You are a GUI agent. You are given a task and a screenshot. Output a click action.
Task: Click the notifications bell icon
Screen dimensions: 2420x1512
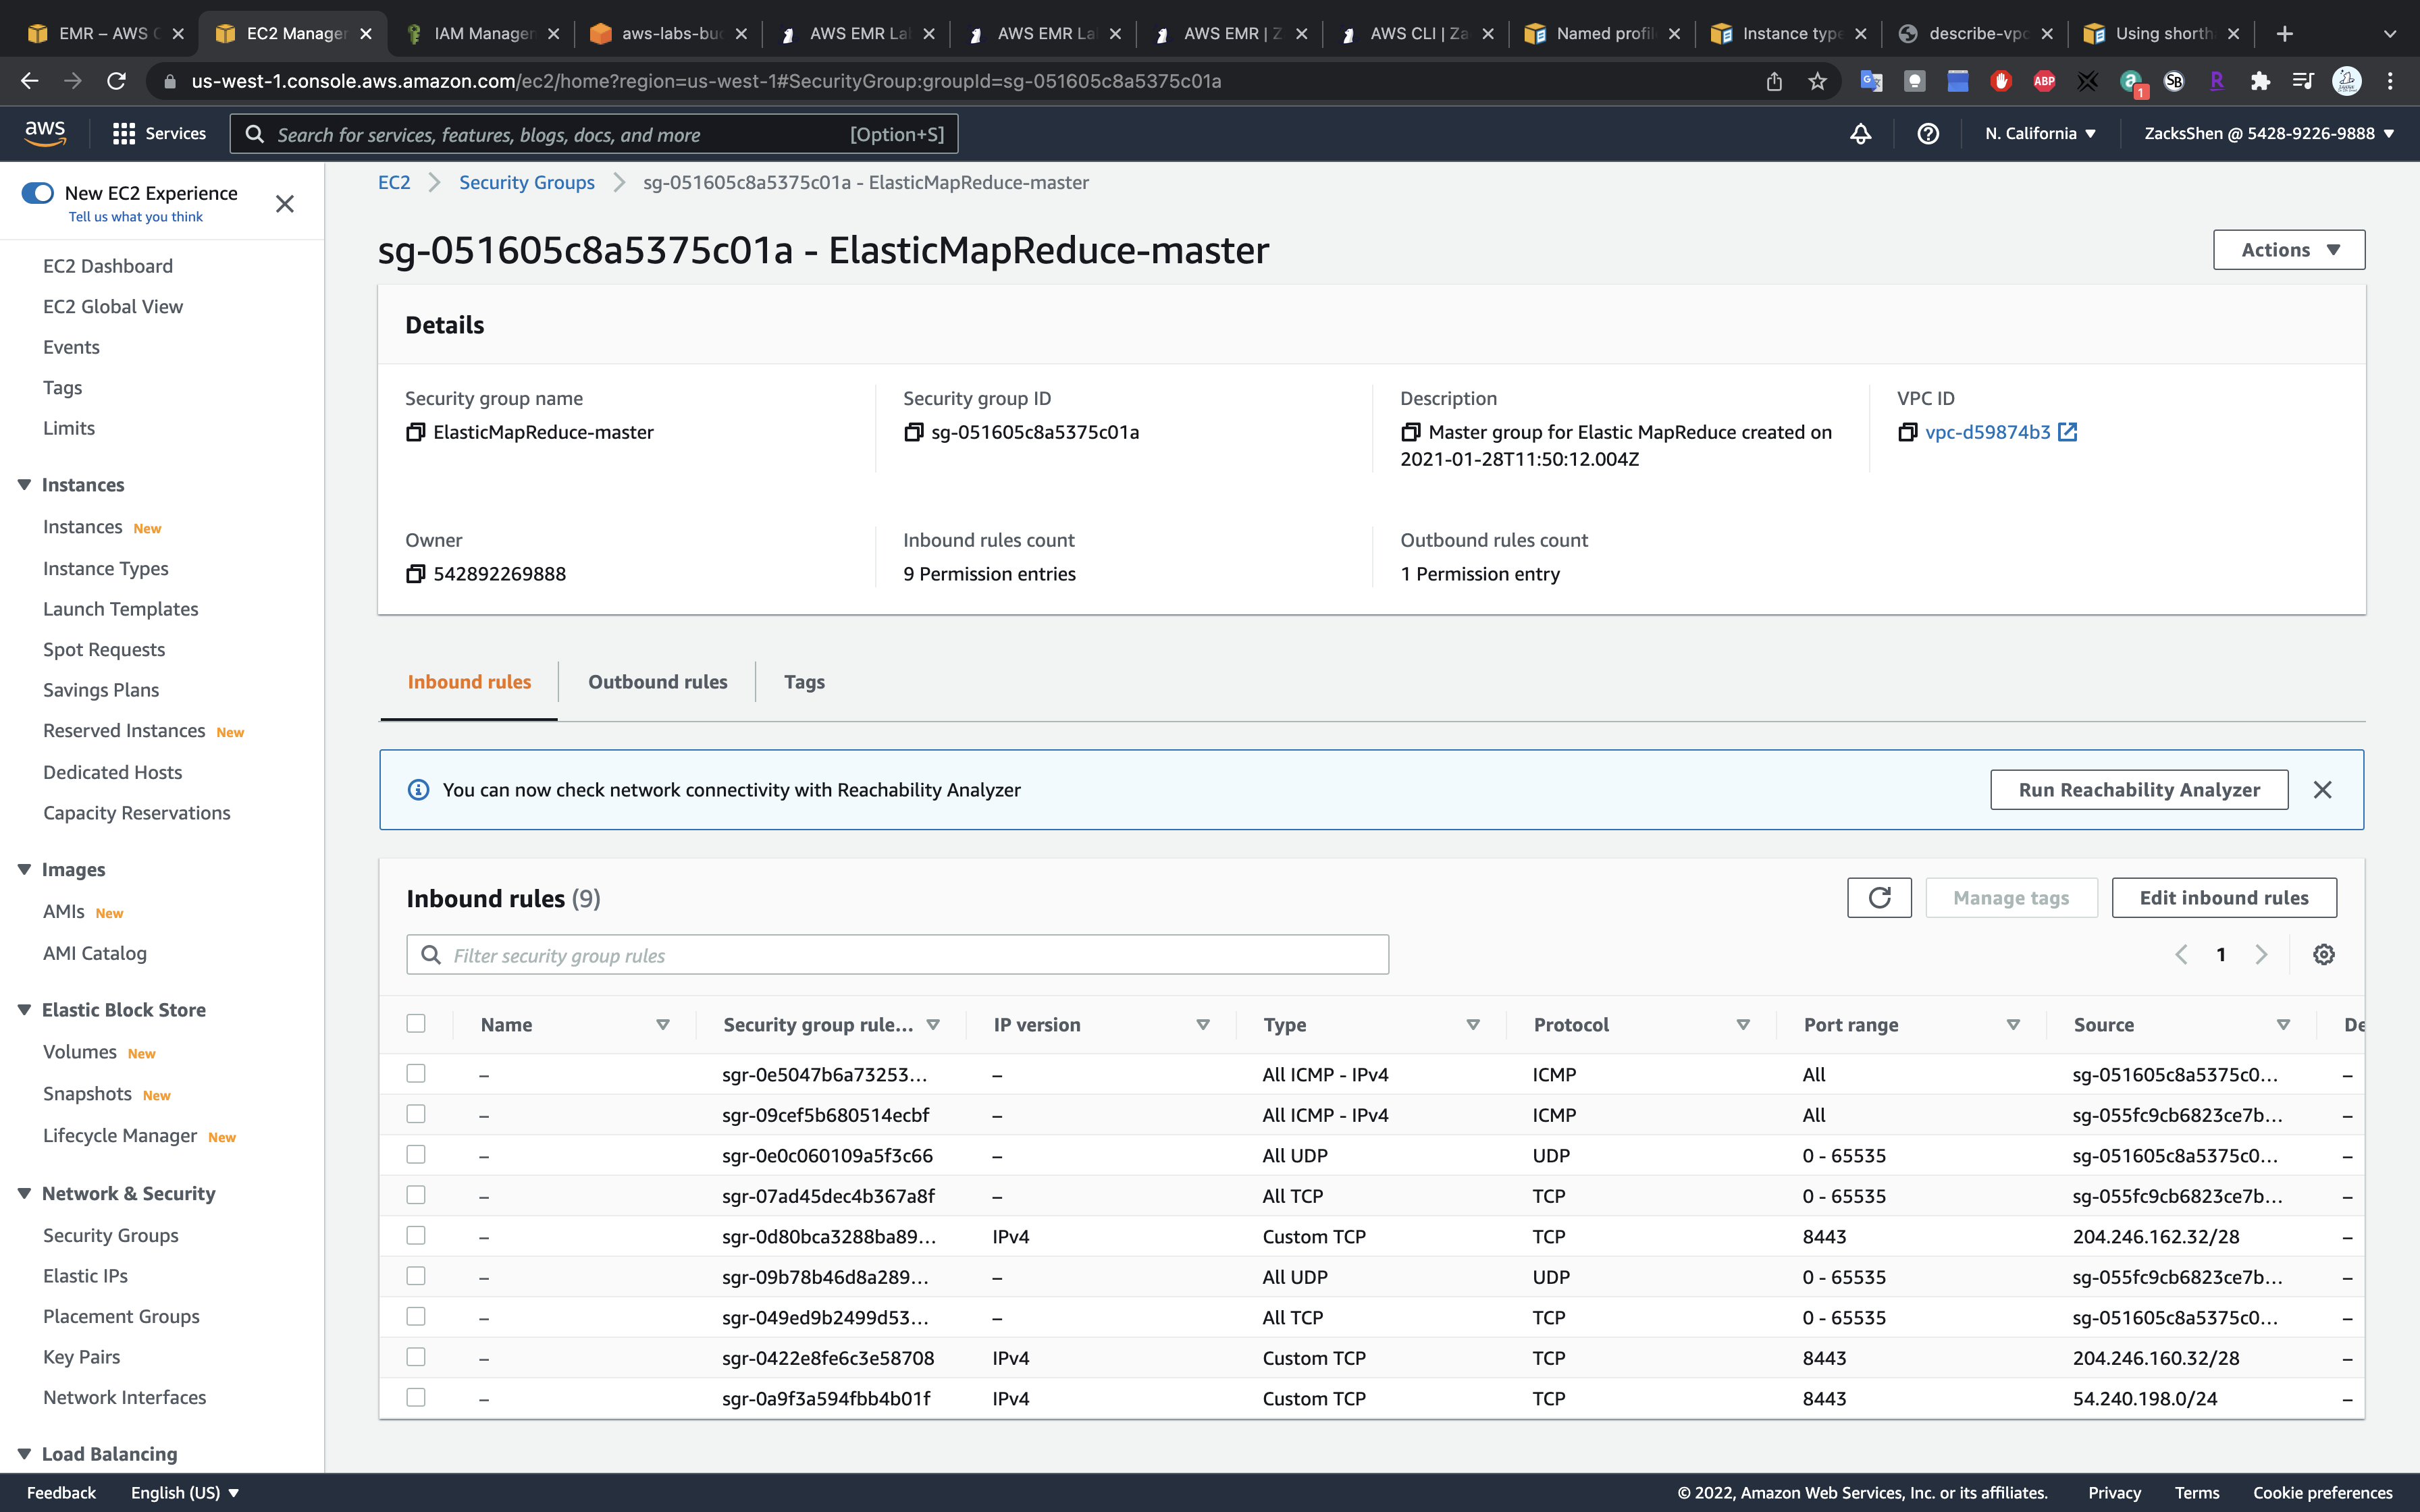tap(1860, 134)
